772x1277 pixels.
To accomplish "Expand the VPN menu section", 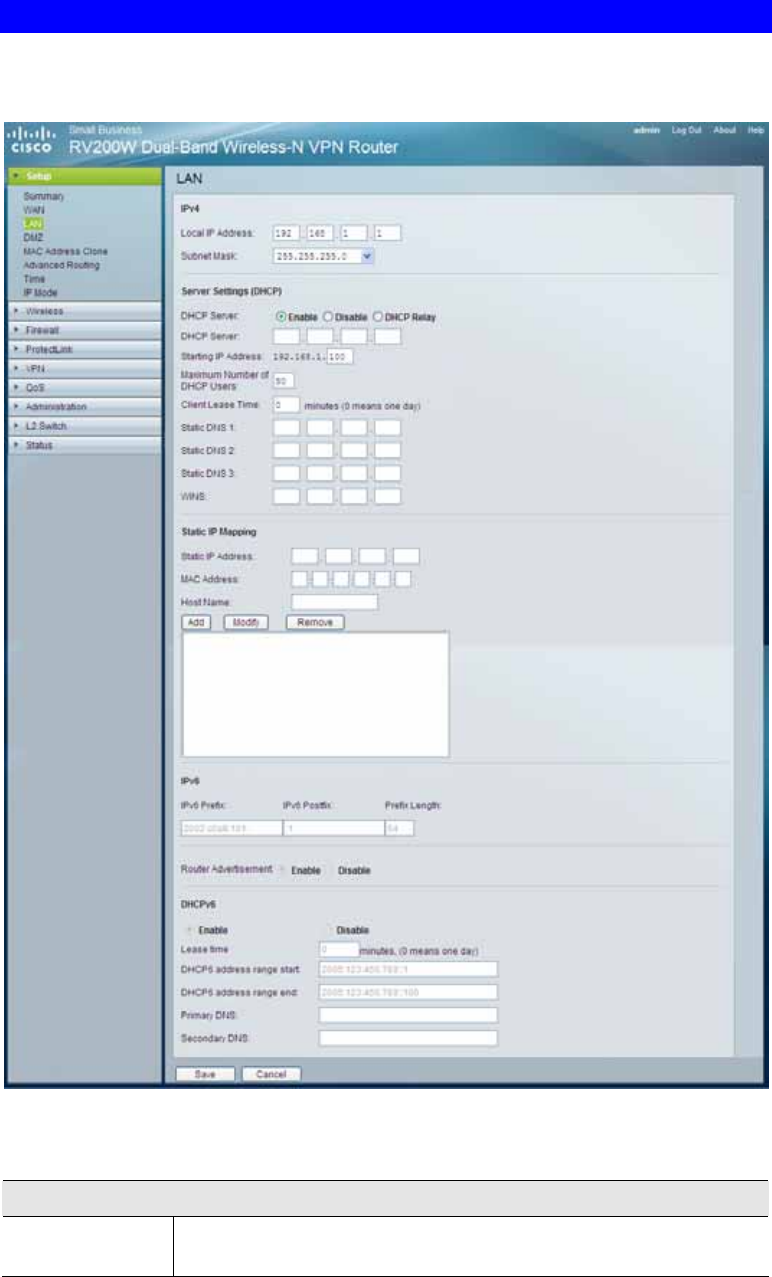I will click(x=83, y=368).
